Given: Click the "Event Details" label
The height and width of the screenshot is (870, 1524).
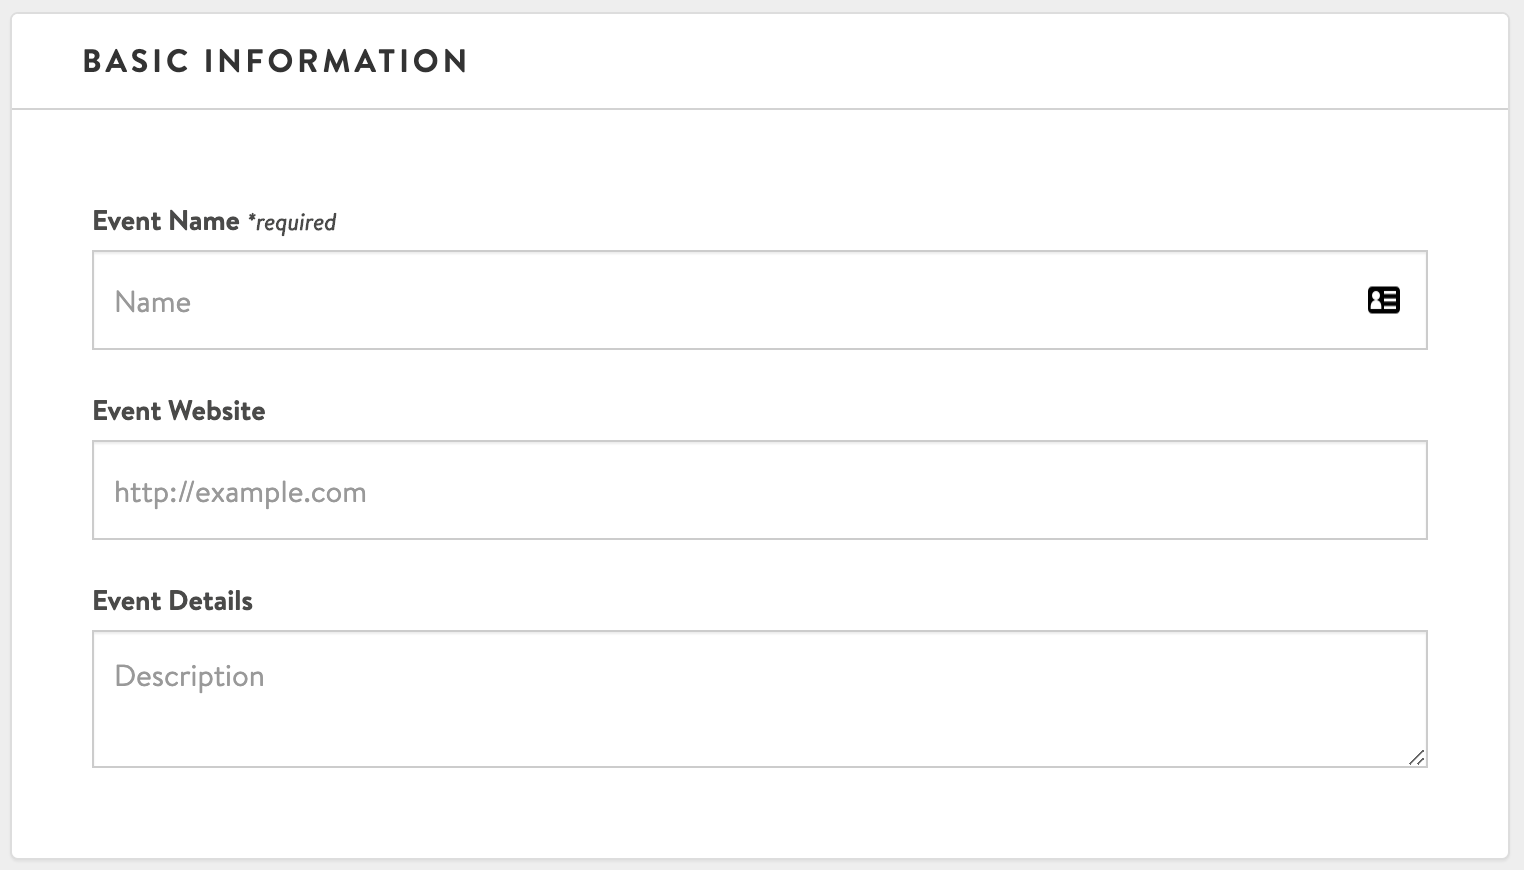Looking at the screenshot, I should (x=173, y=601).
